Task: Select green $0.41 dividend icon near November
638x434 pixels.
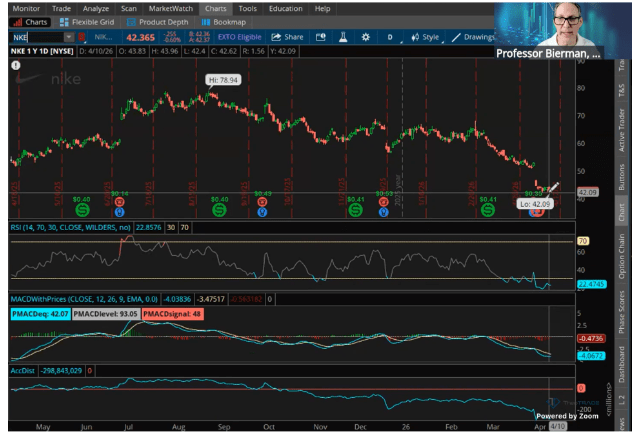Action: 355,210
